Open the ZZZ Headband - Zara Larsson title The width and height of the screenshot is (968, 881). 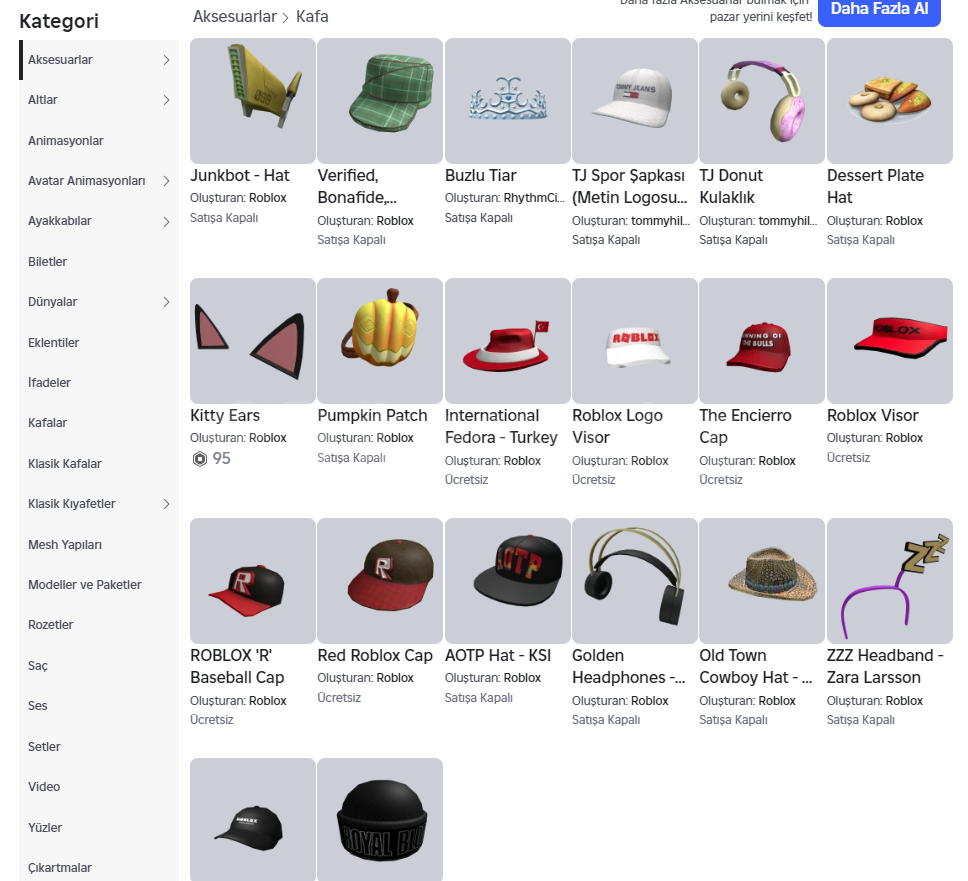885,666
